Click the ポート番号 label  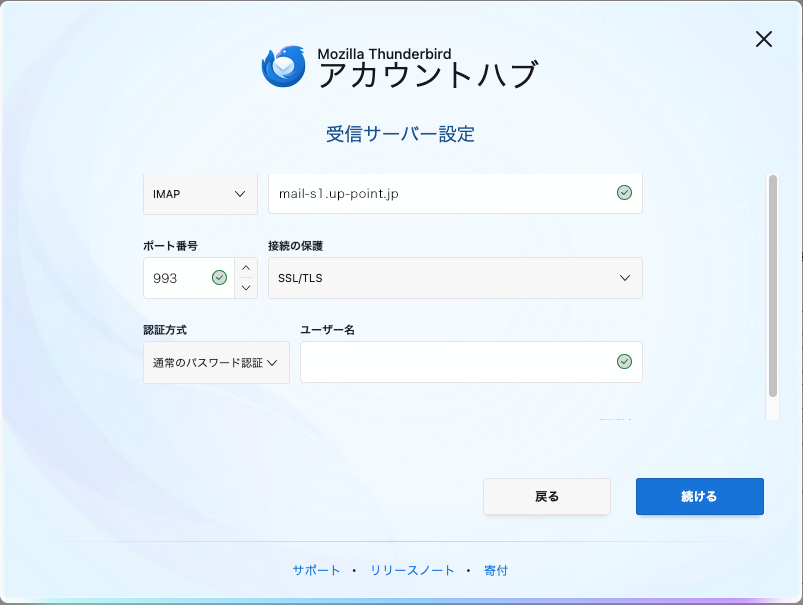click(x=170, y=246)
